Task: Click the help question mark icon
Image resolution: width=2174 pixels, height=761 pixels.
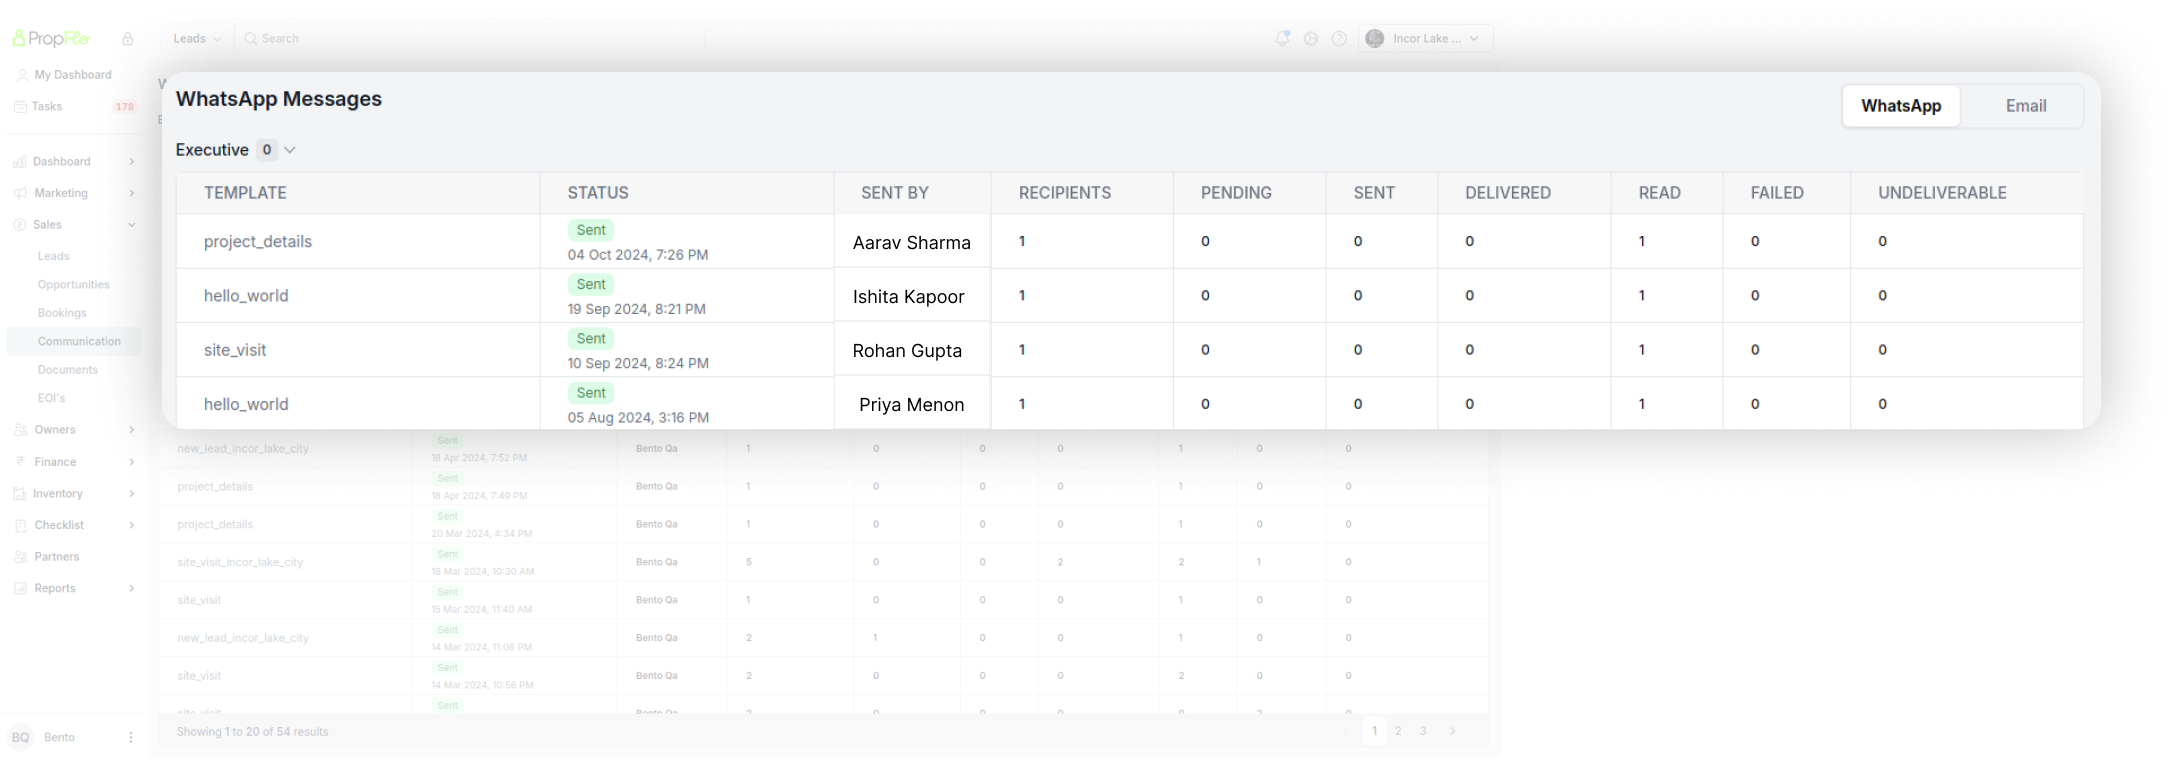Action: tap(1339, 38)
